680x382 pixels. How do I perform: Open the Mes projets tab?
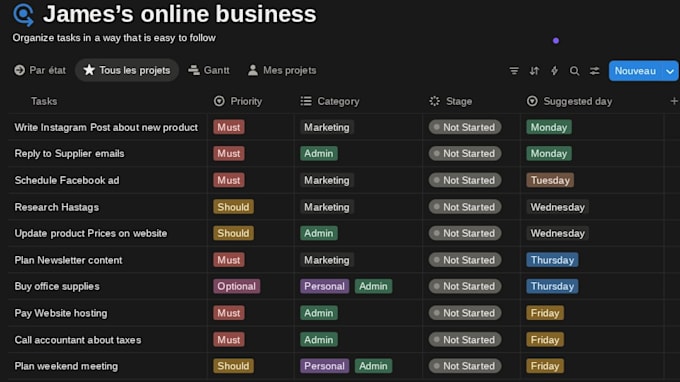[282, 70]
